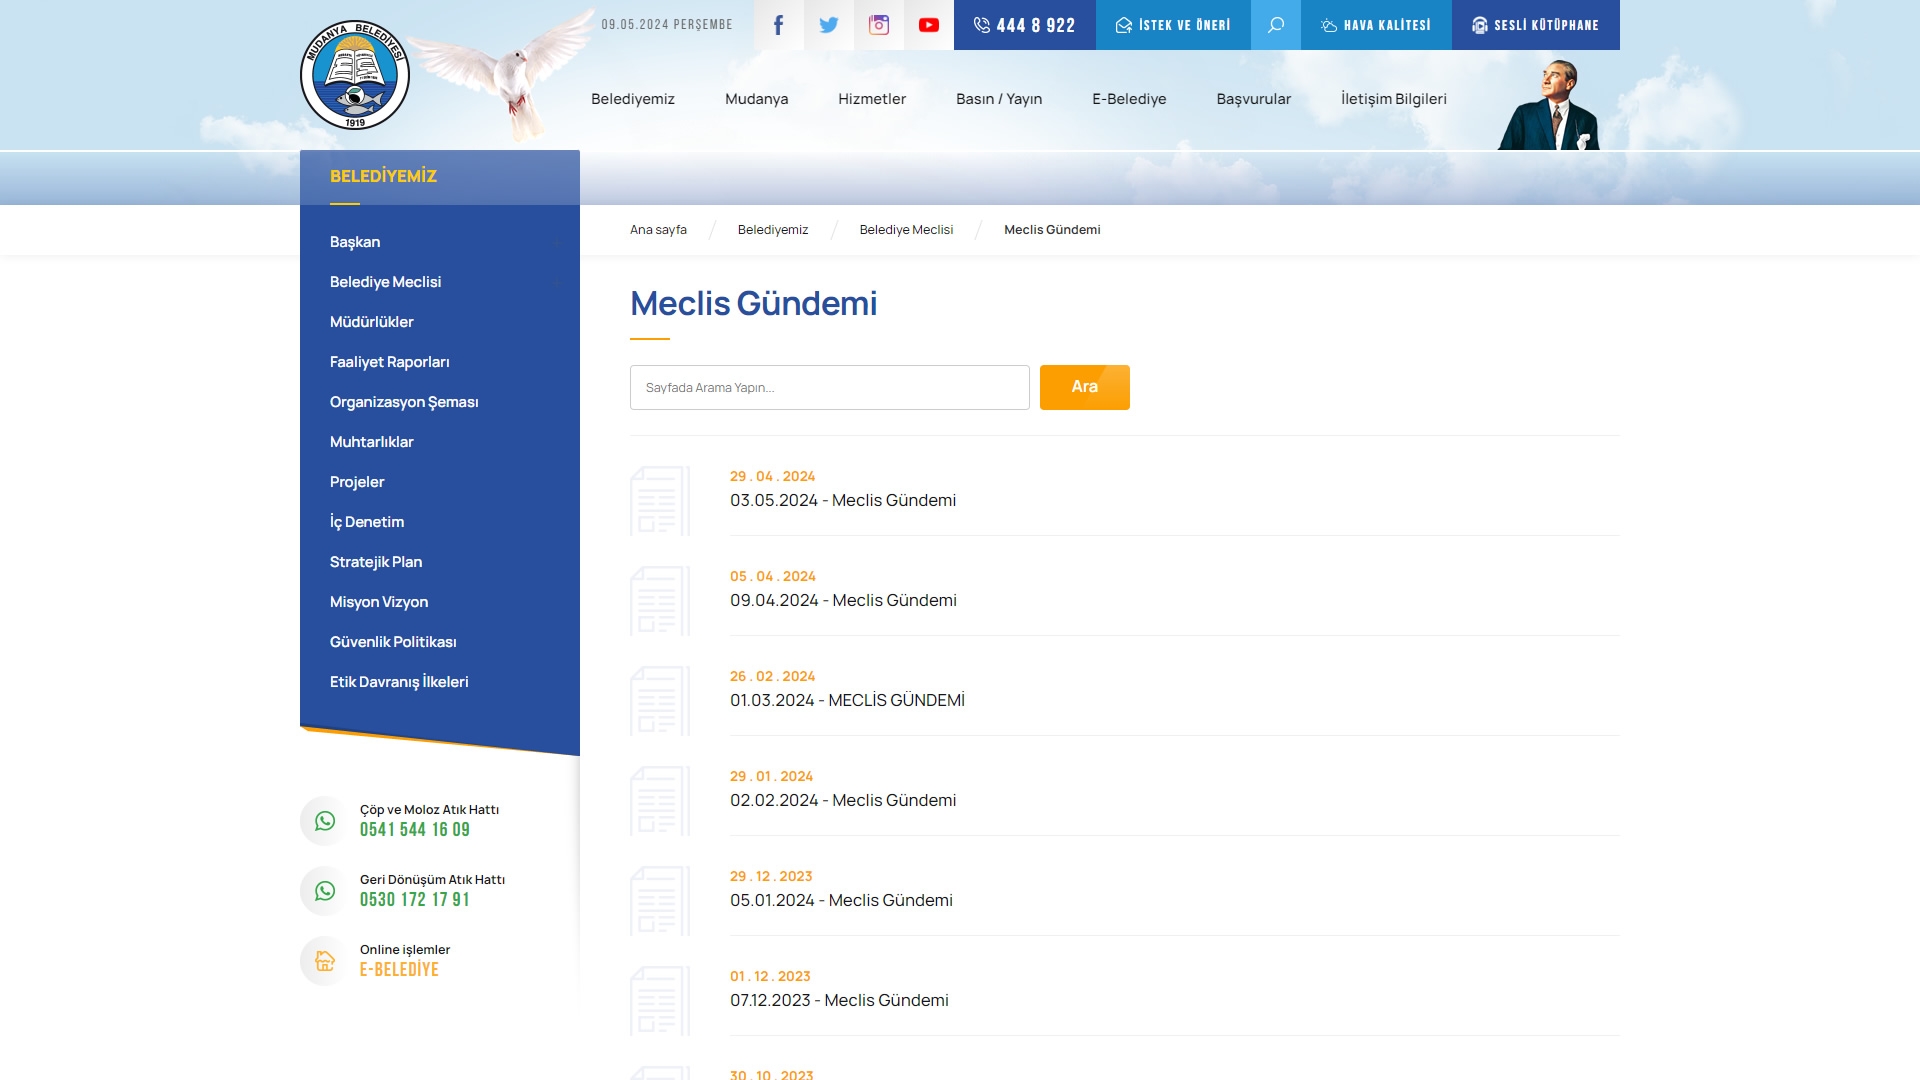Click the date 29 . 04 . 2024
This screenshot has width=1920, height=1080.
click(772, 476)
